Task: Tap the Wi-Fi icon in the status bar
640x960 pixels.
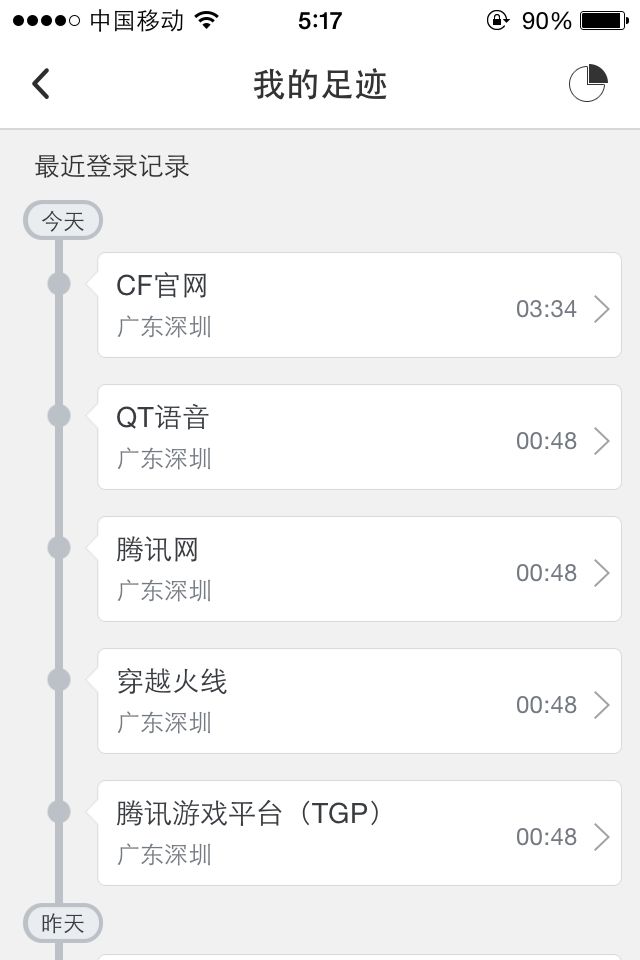Action: click(206, 21)
